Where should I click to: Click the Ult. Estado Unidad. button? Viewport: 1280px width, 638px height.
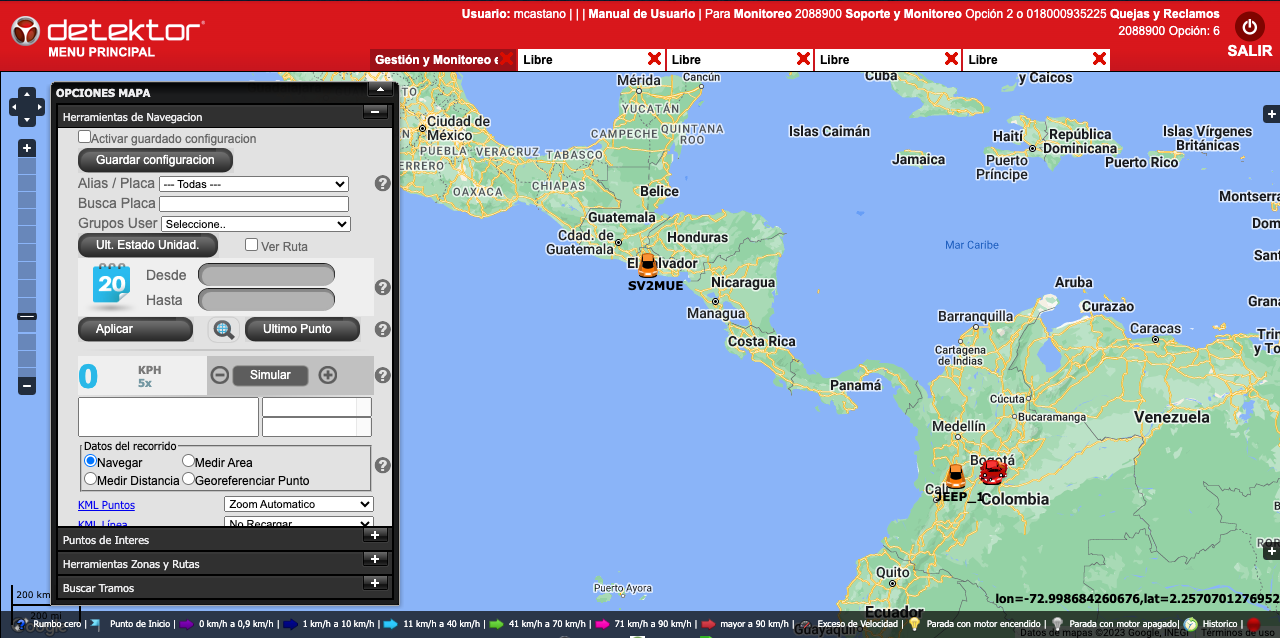[x=148, y=245]
